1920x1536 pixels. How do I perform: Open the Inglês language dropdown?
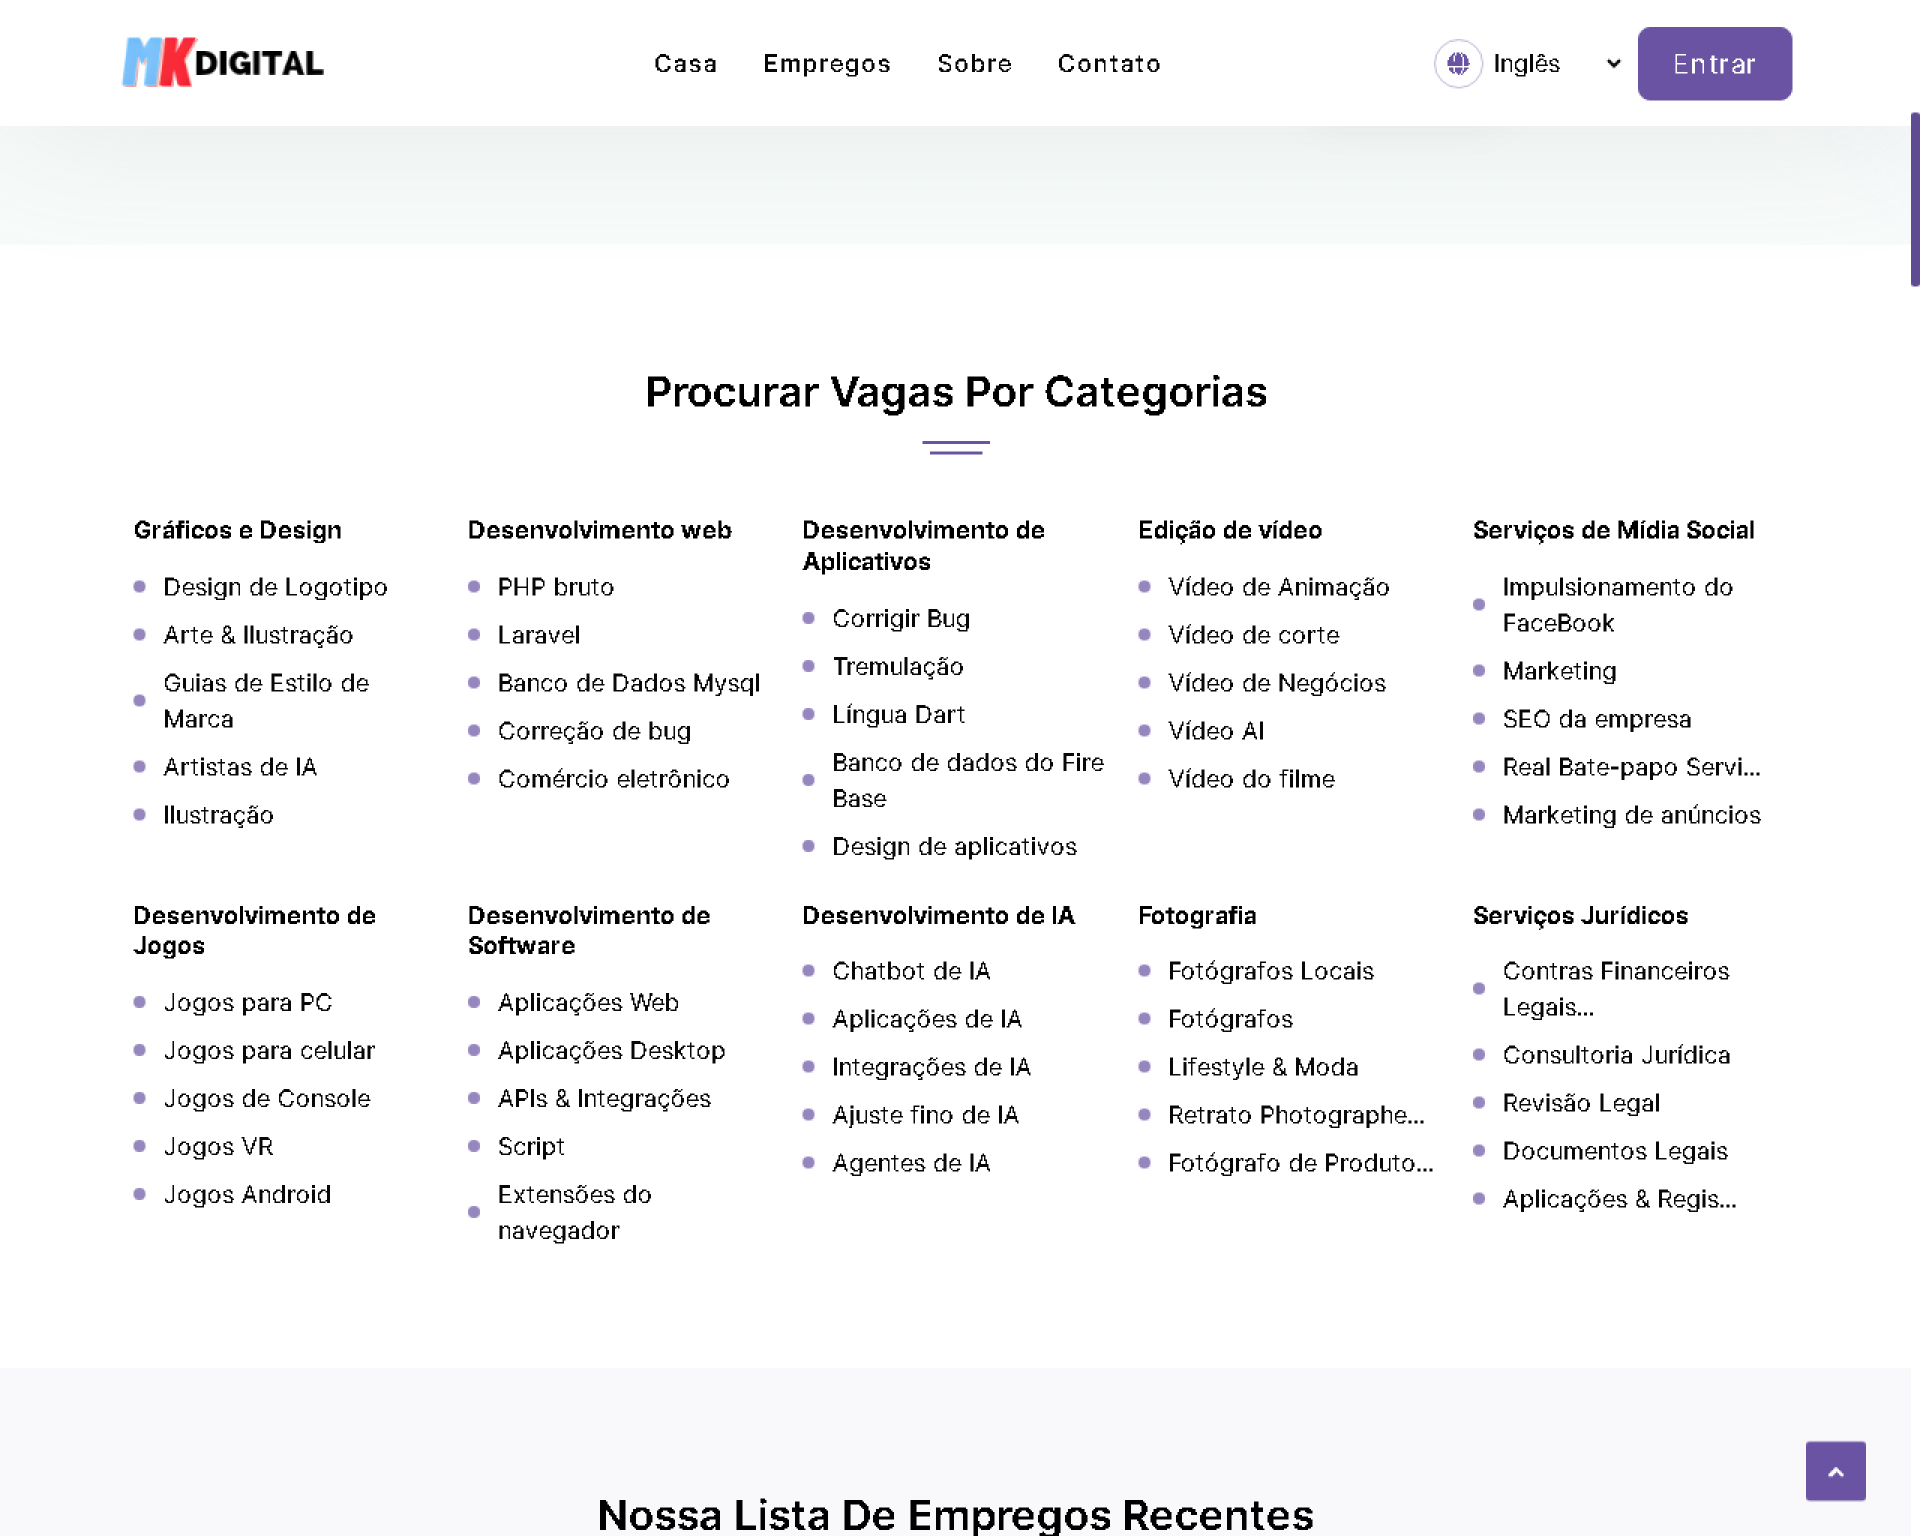point(1526,64)
